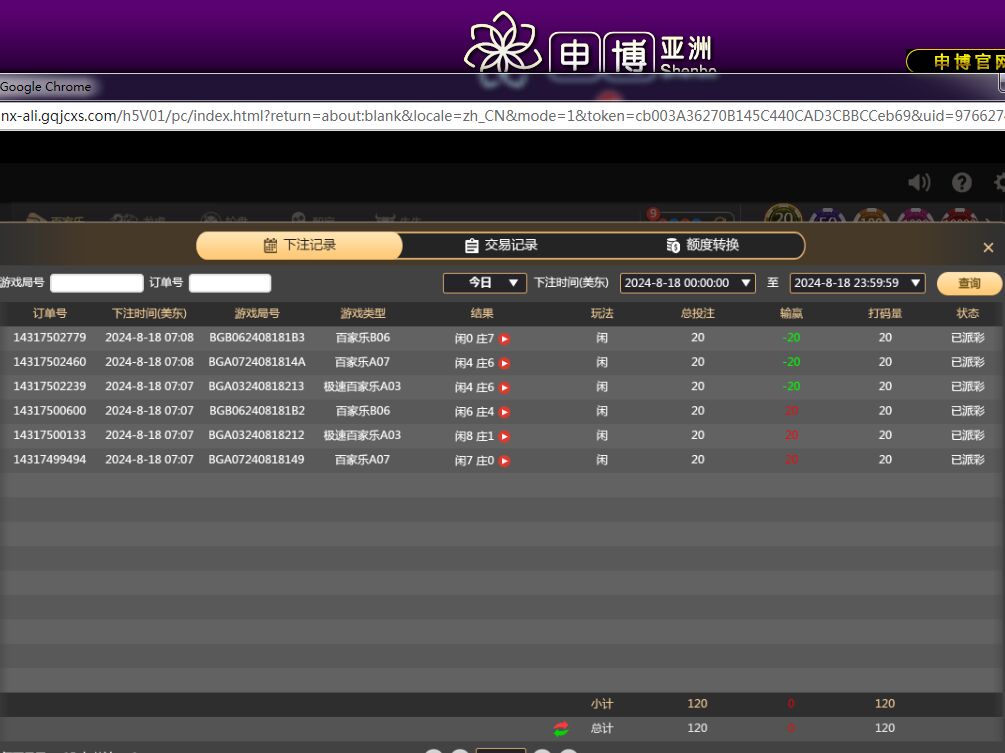Viewport: 1005px width, 753px height.
Task: Click the red-green refresh arrows by 总计
Action: pyautogui.click(x=561, y=729)
